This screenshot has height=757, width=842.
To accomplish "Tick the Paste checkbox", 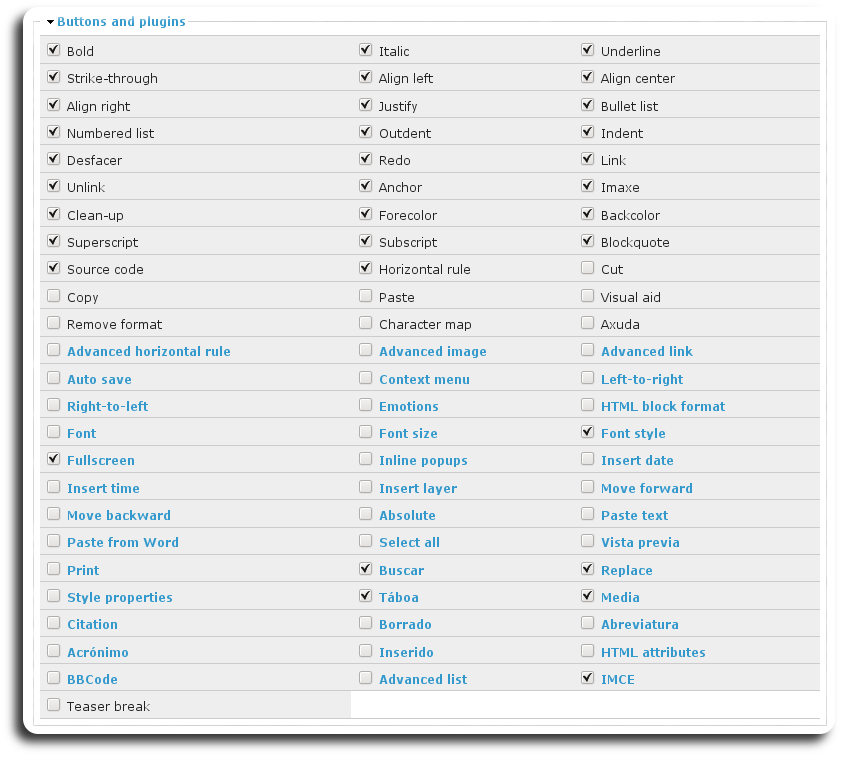I will 366,296.
